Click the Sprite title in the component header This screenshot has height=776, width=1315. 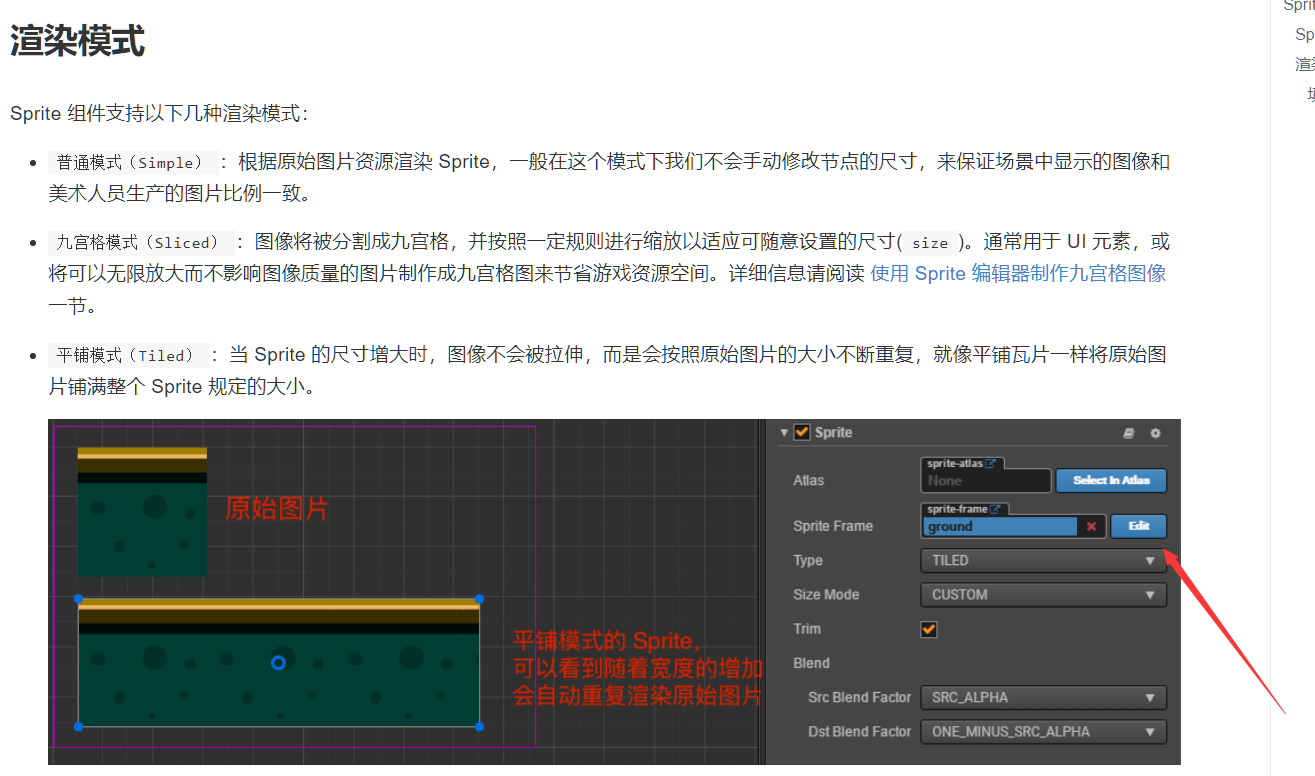click(x=834, y=432)
